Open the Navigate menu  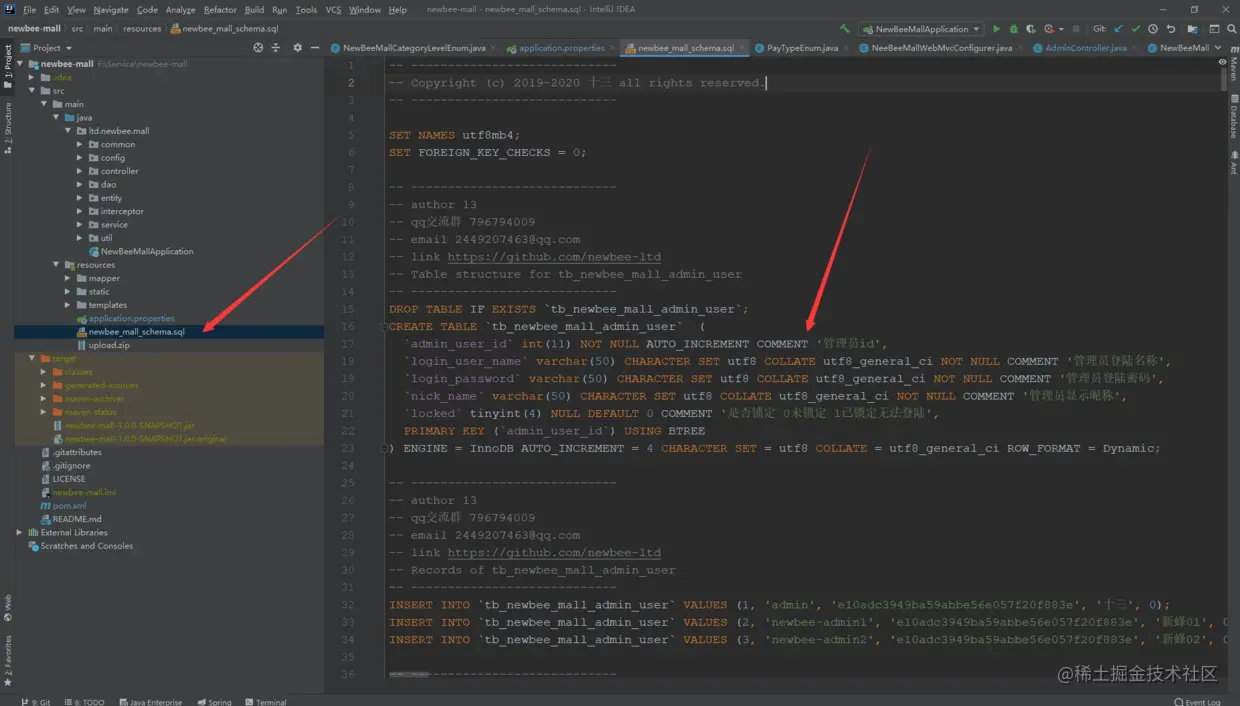pyautogui.click(x=111, y=9)
